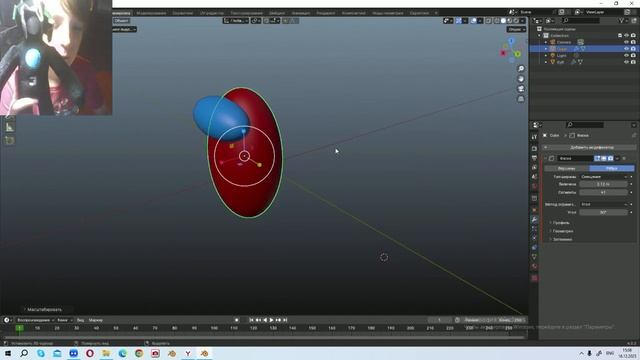Expand the Camera item in outliner
This screenshot has height=360, width=640.
546,42
